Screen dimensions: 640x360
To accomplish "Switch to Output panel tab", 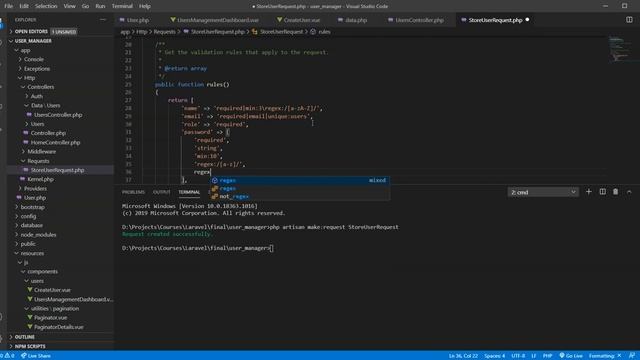I will 162,192.
